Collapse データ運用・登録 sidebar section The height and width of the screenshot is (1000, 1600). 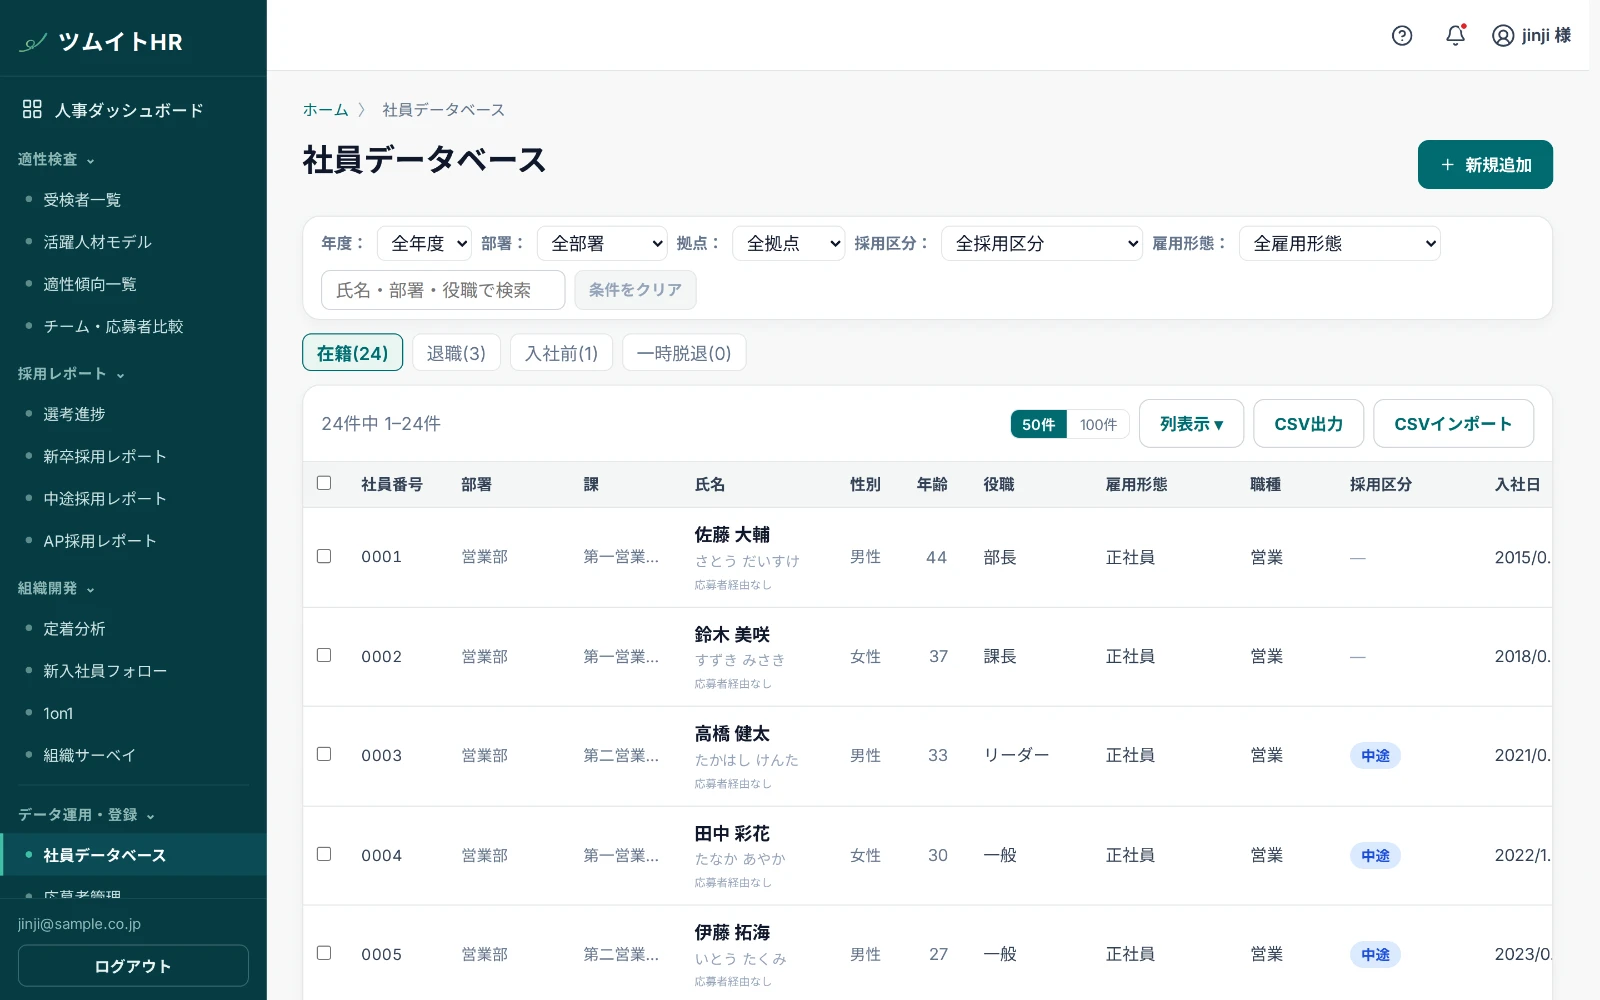87,815
